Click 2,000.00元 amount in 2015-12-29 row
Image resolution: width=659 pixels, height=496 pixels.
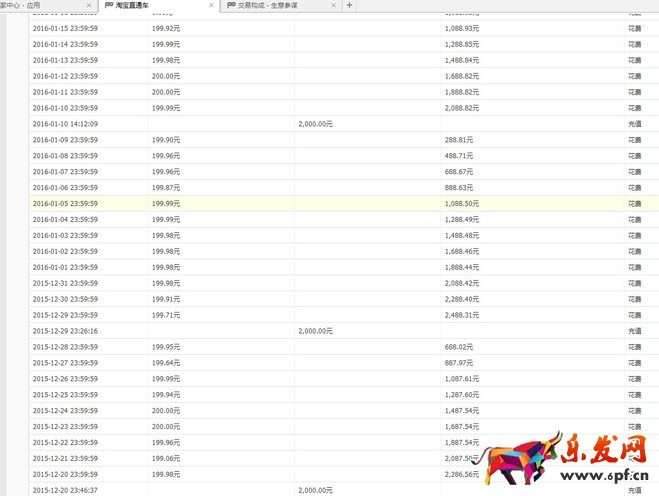315,330
